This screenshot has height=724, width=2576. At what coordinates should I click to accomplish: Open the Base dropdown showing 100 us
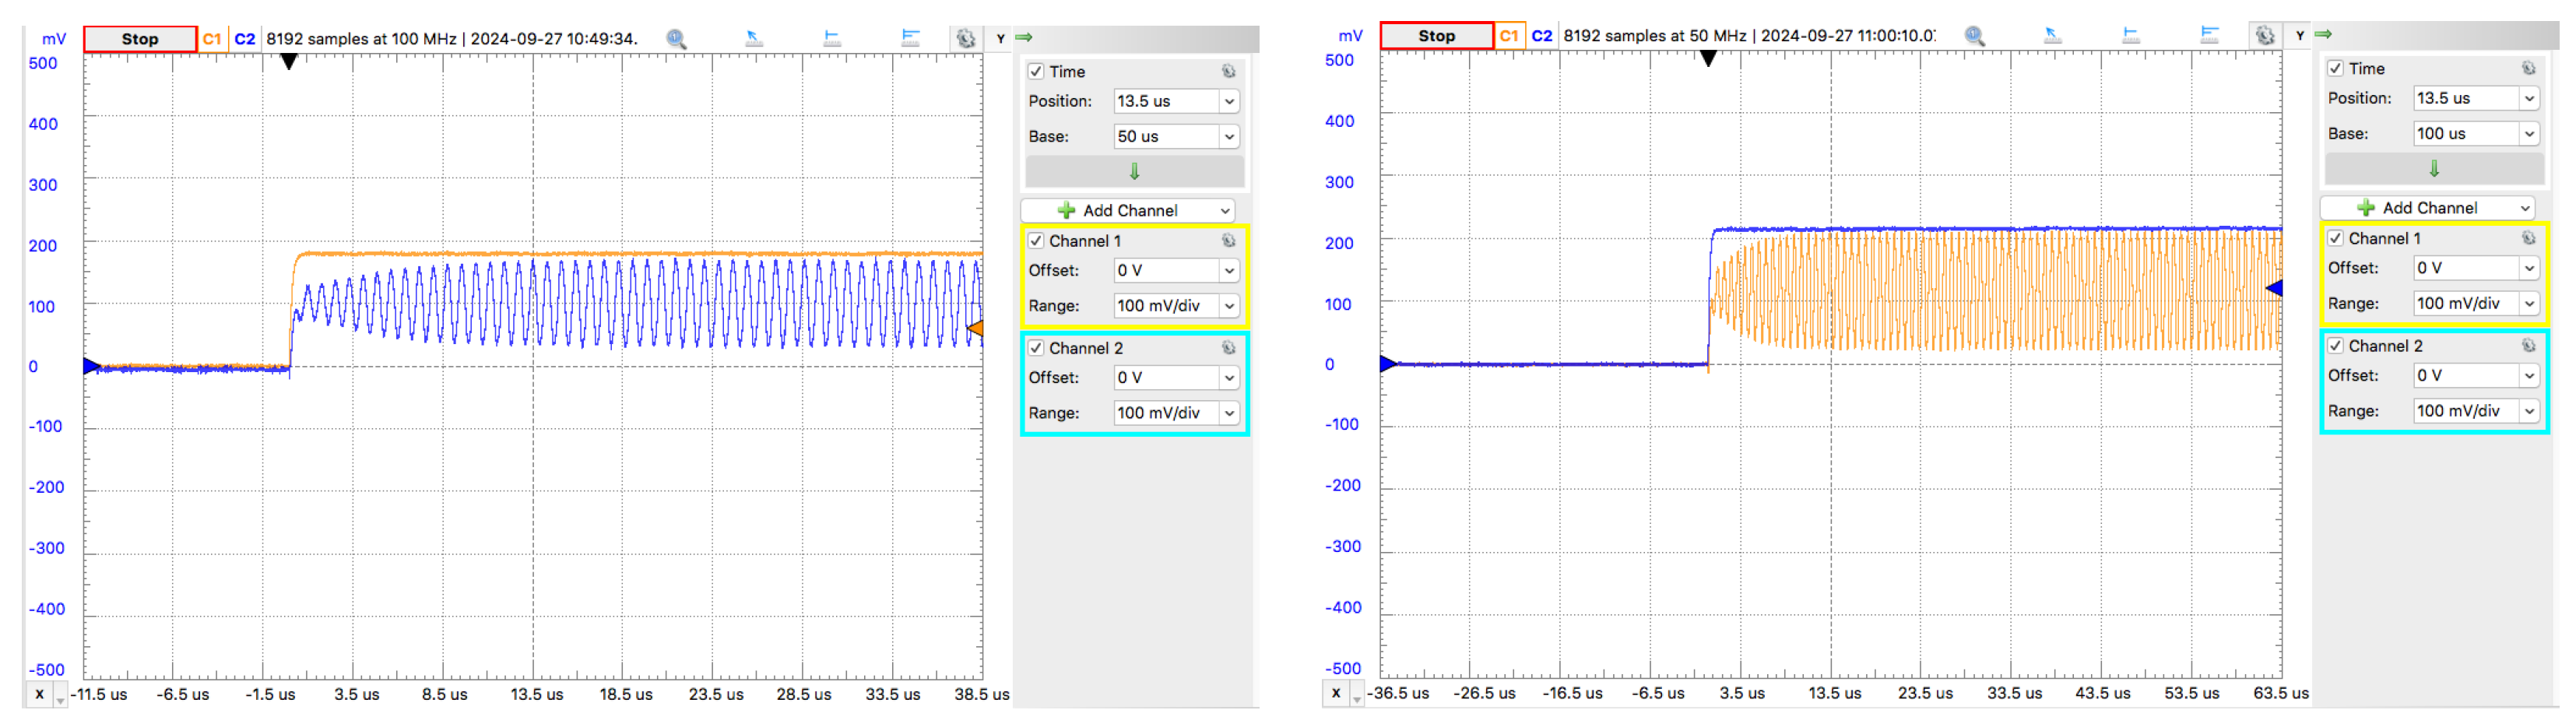click(x=2528, y=134)
